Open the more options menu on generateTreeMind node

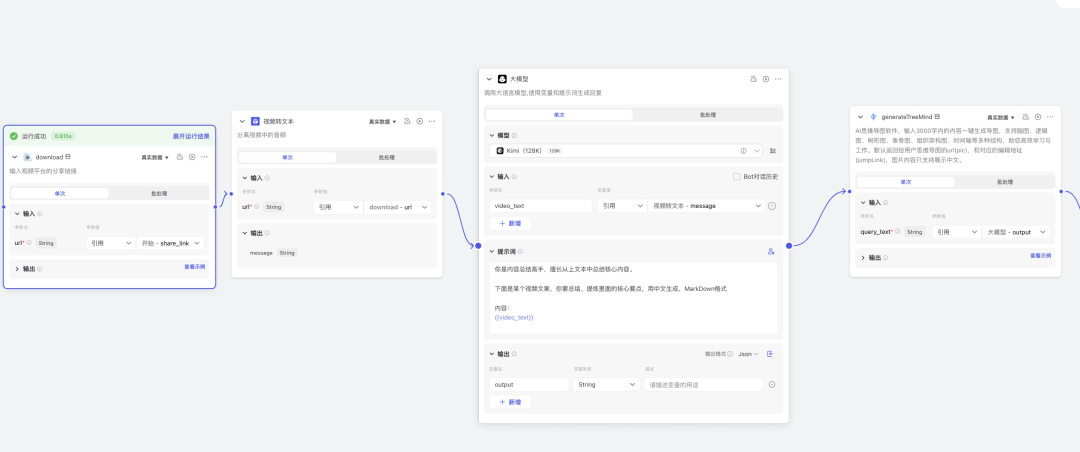[1051, 117]
